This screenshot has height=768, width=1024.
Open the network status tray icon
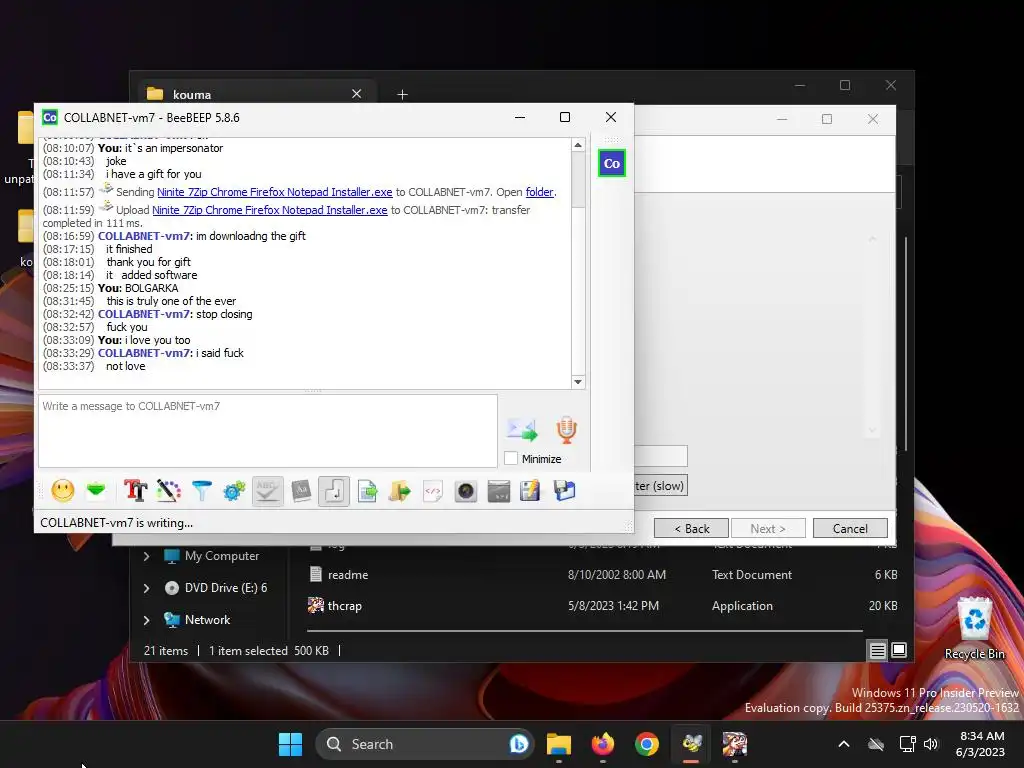click(x=907, y=744)
